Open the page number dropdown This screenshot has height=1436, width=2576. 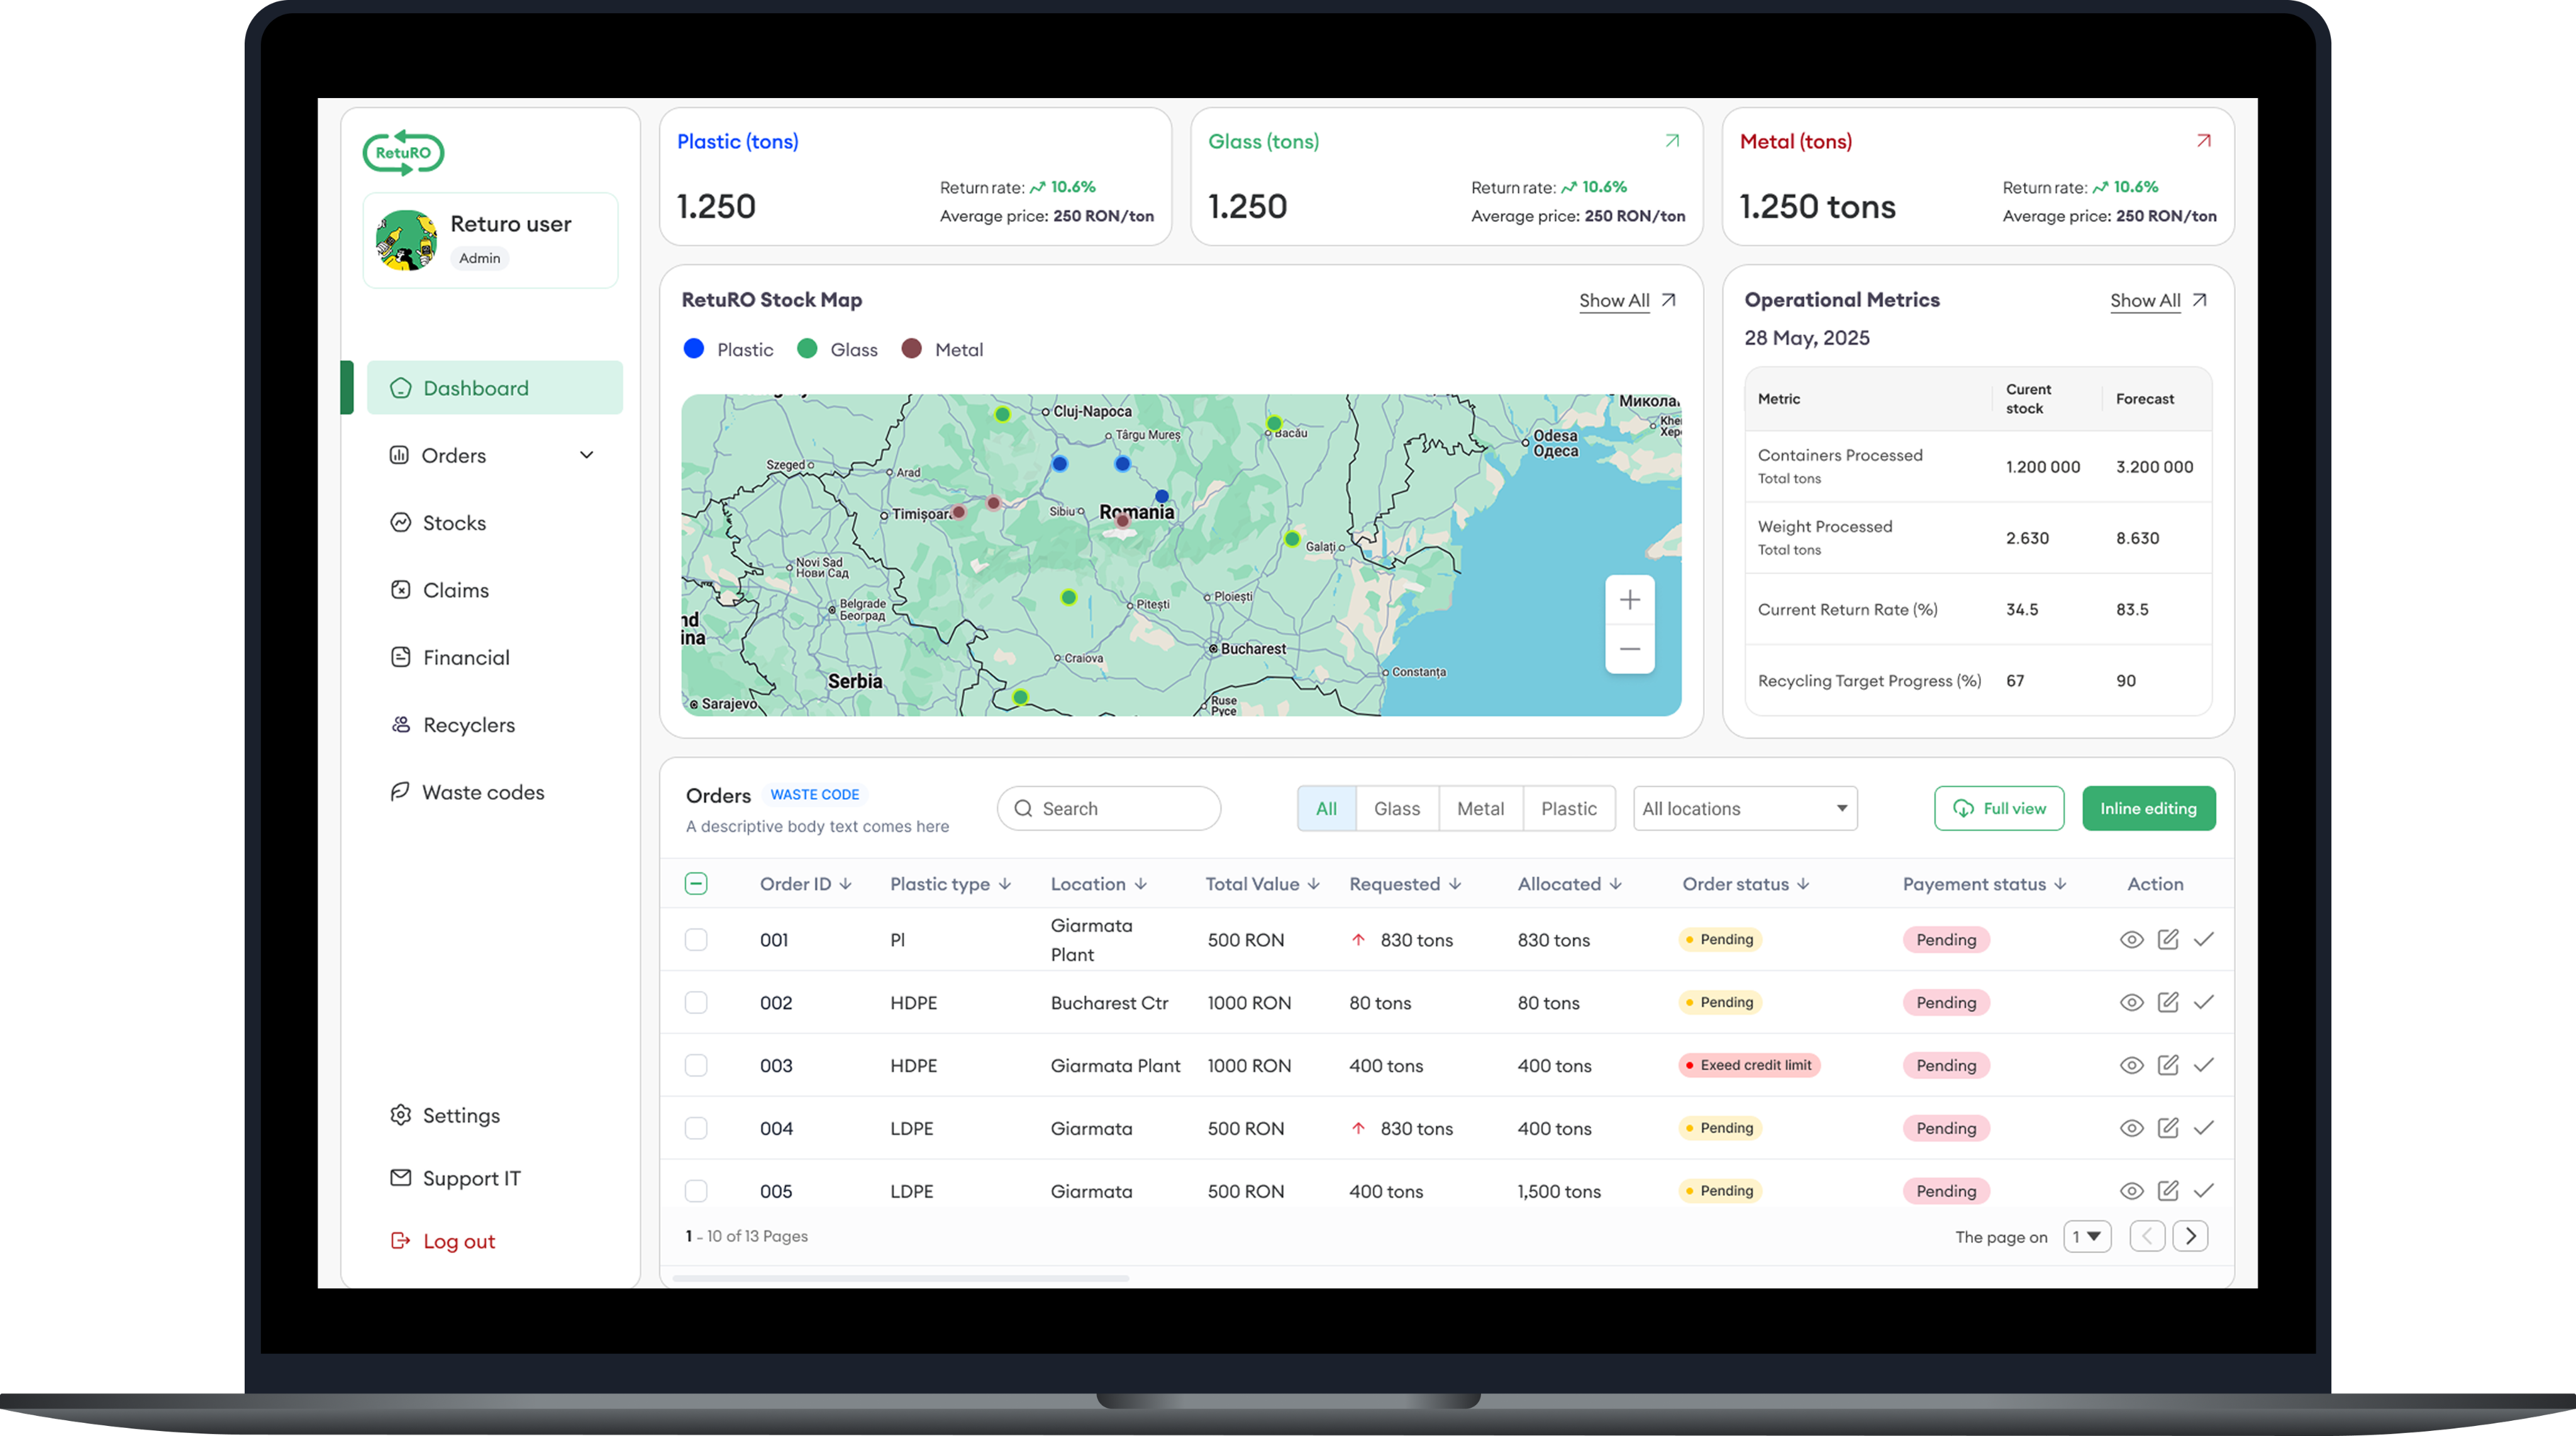[x=2087, y=1236]
